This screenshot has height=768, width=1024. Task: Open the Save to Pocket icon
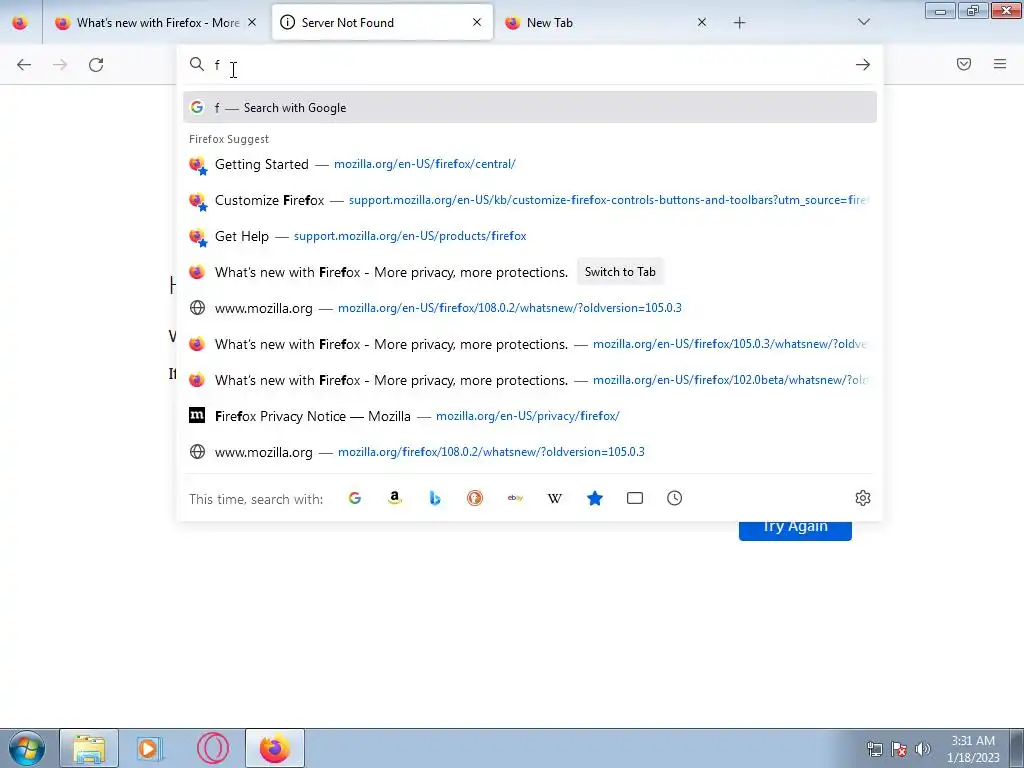(x=964, y=64)
